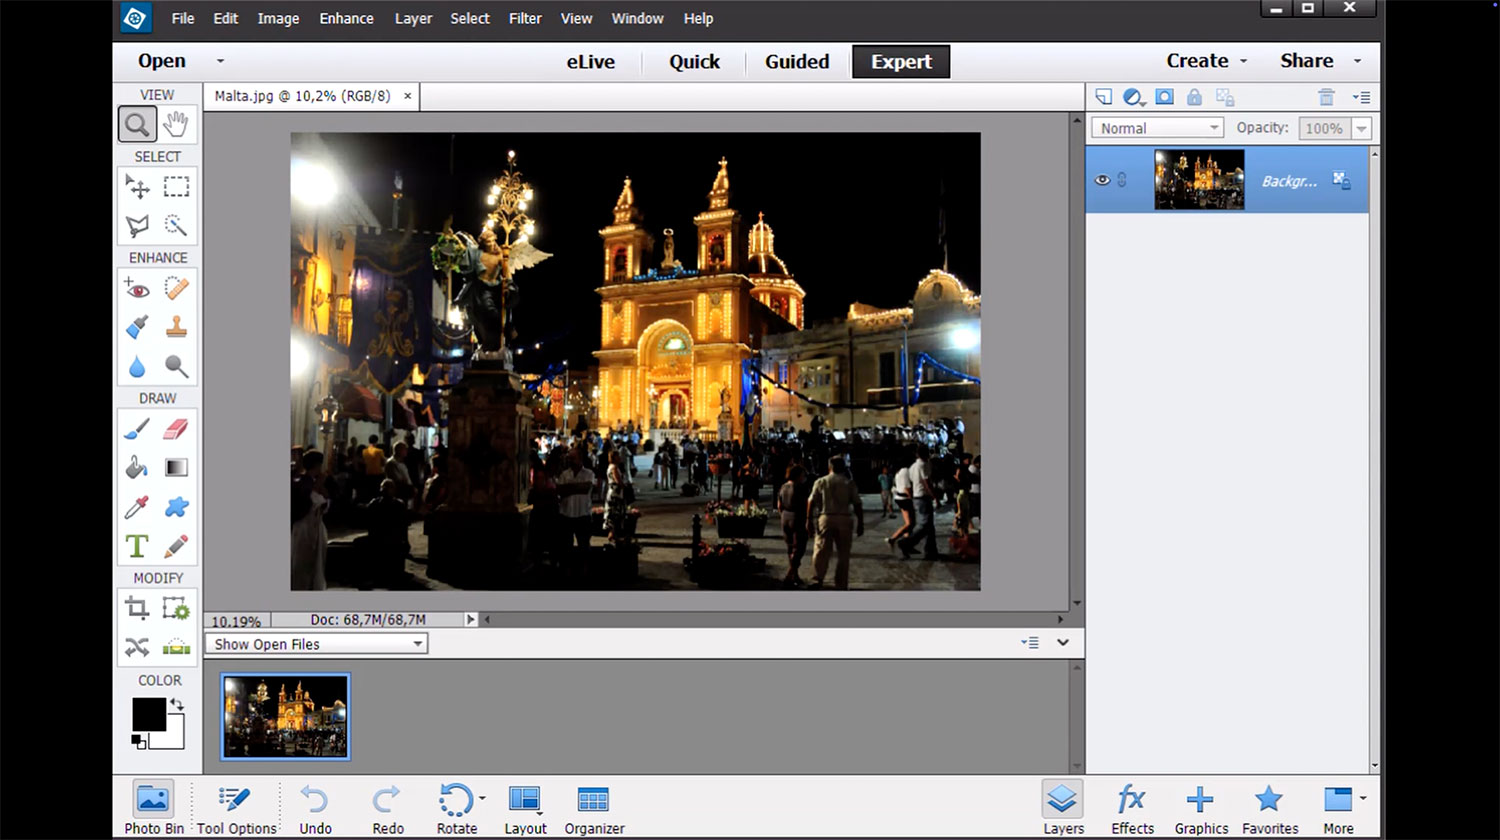
Task: Select the Clone Stamp tool
Action: point(176,327)
